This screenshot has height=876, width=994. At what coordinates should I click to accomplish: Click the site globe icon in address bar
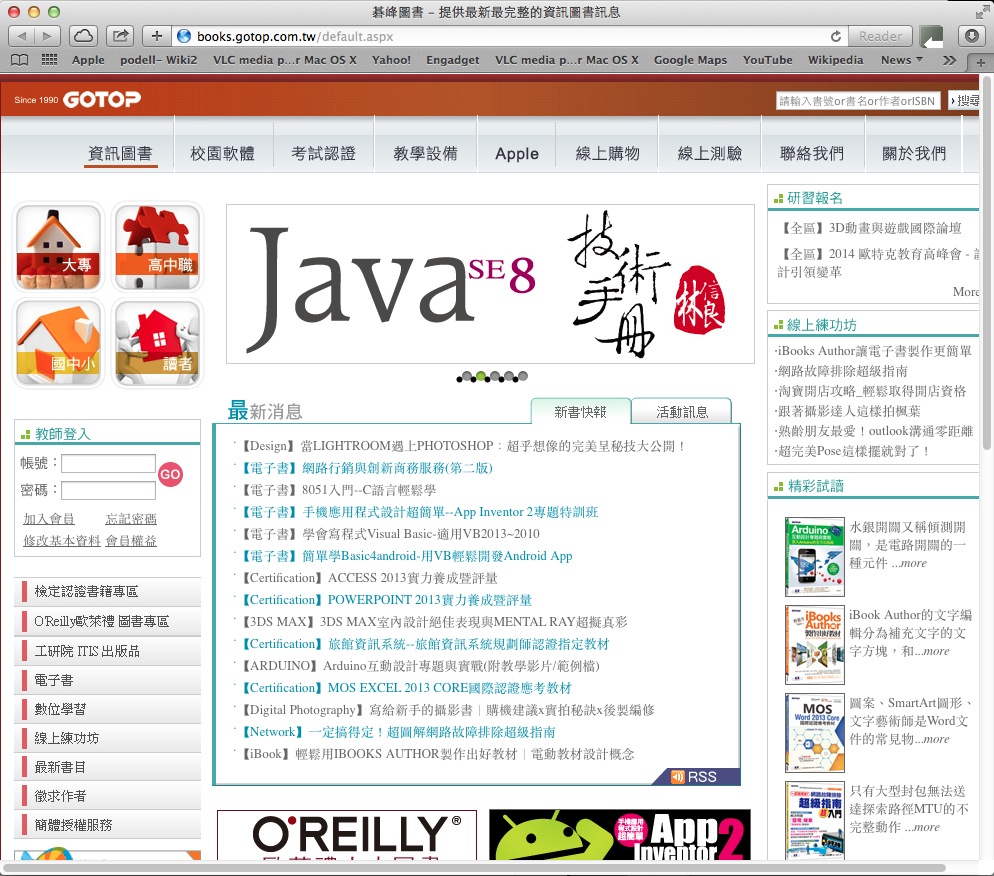point(184,36)
